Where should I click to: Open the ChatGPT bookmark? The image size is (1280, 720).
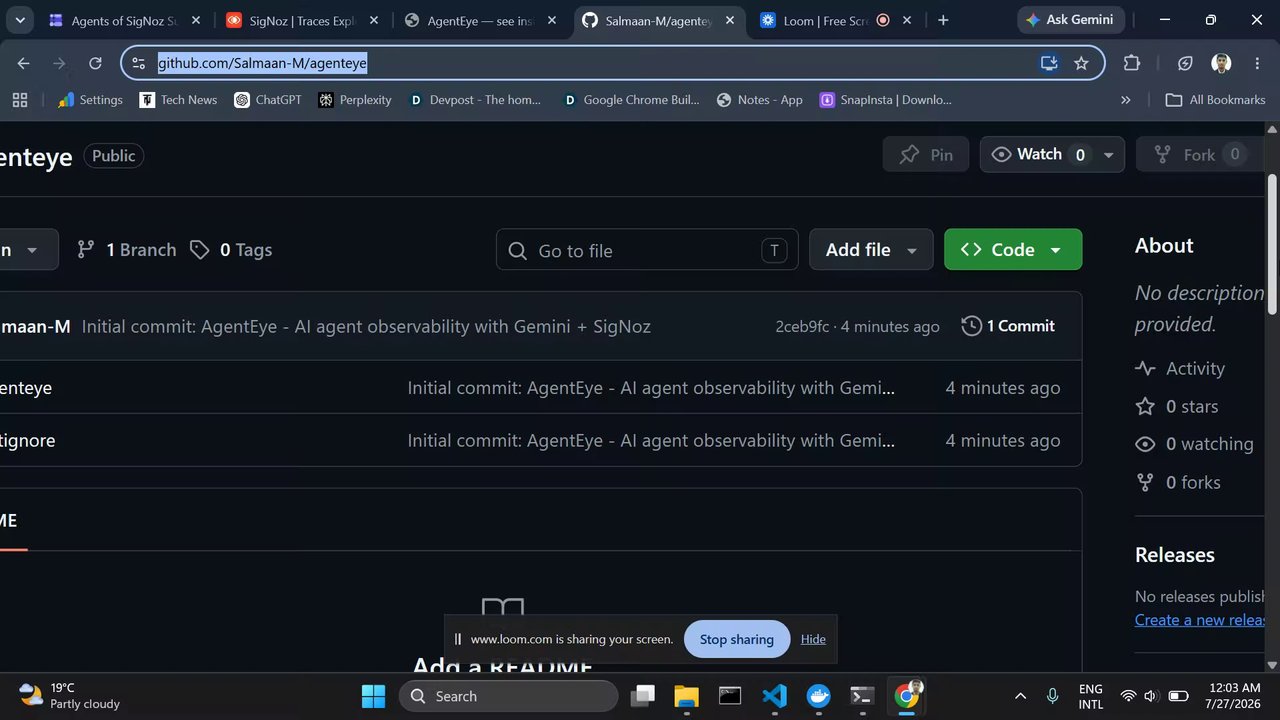coord(267,100)
